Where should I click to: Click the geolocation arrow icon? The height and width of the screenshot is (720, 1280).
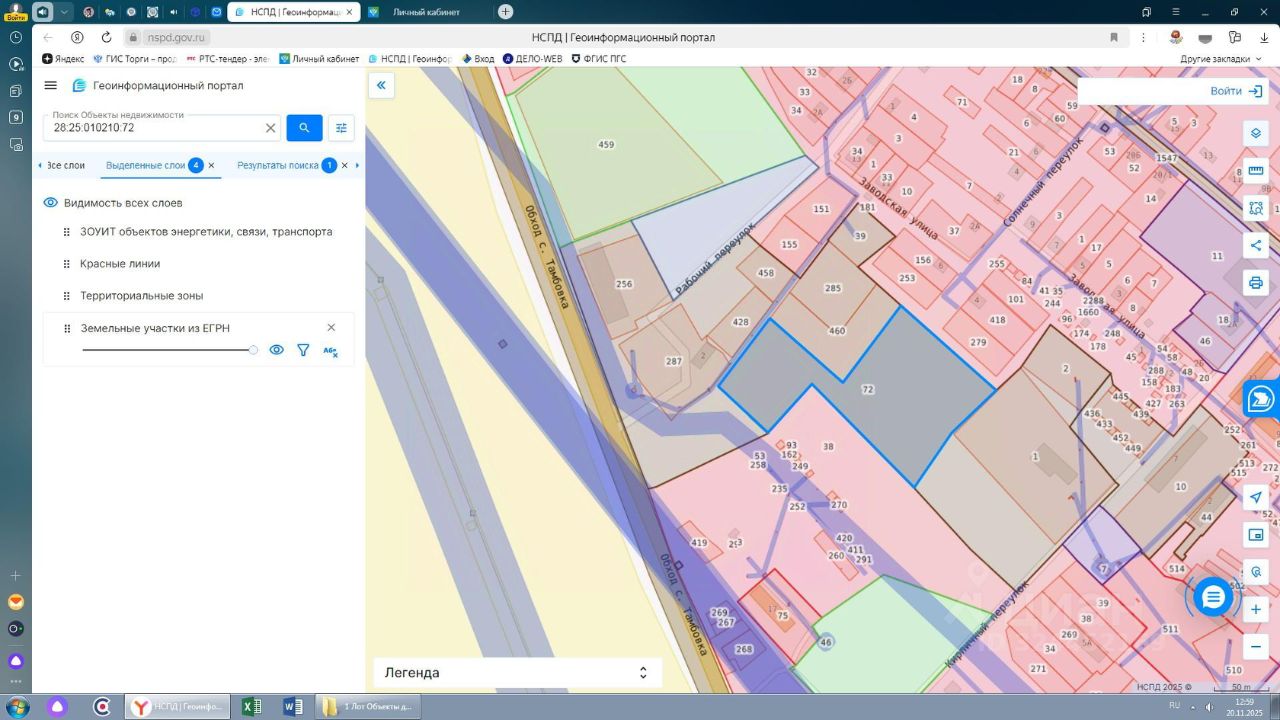coord(1256,498)
